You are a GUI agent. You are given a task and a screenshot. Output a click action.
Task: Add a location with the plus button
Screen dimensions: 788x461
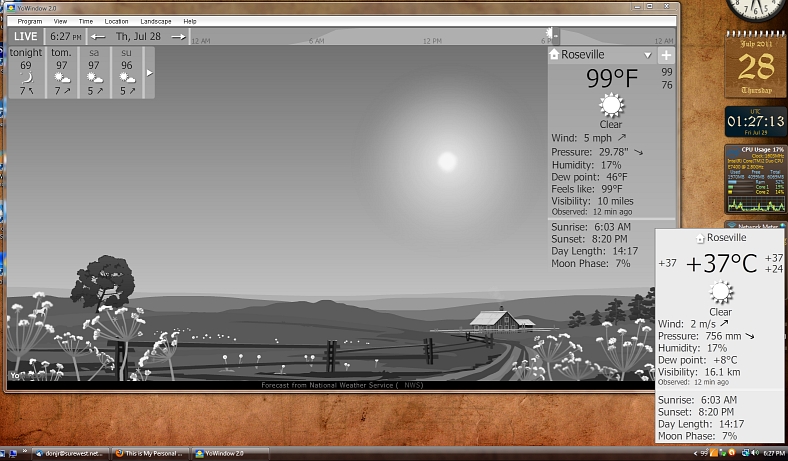pos(666,55)
